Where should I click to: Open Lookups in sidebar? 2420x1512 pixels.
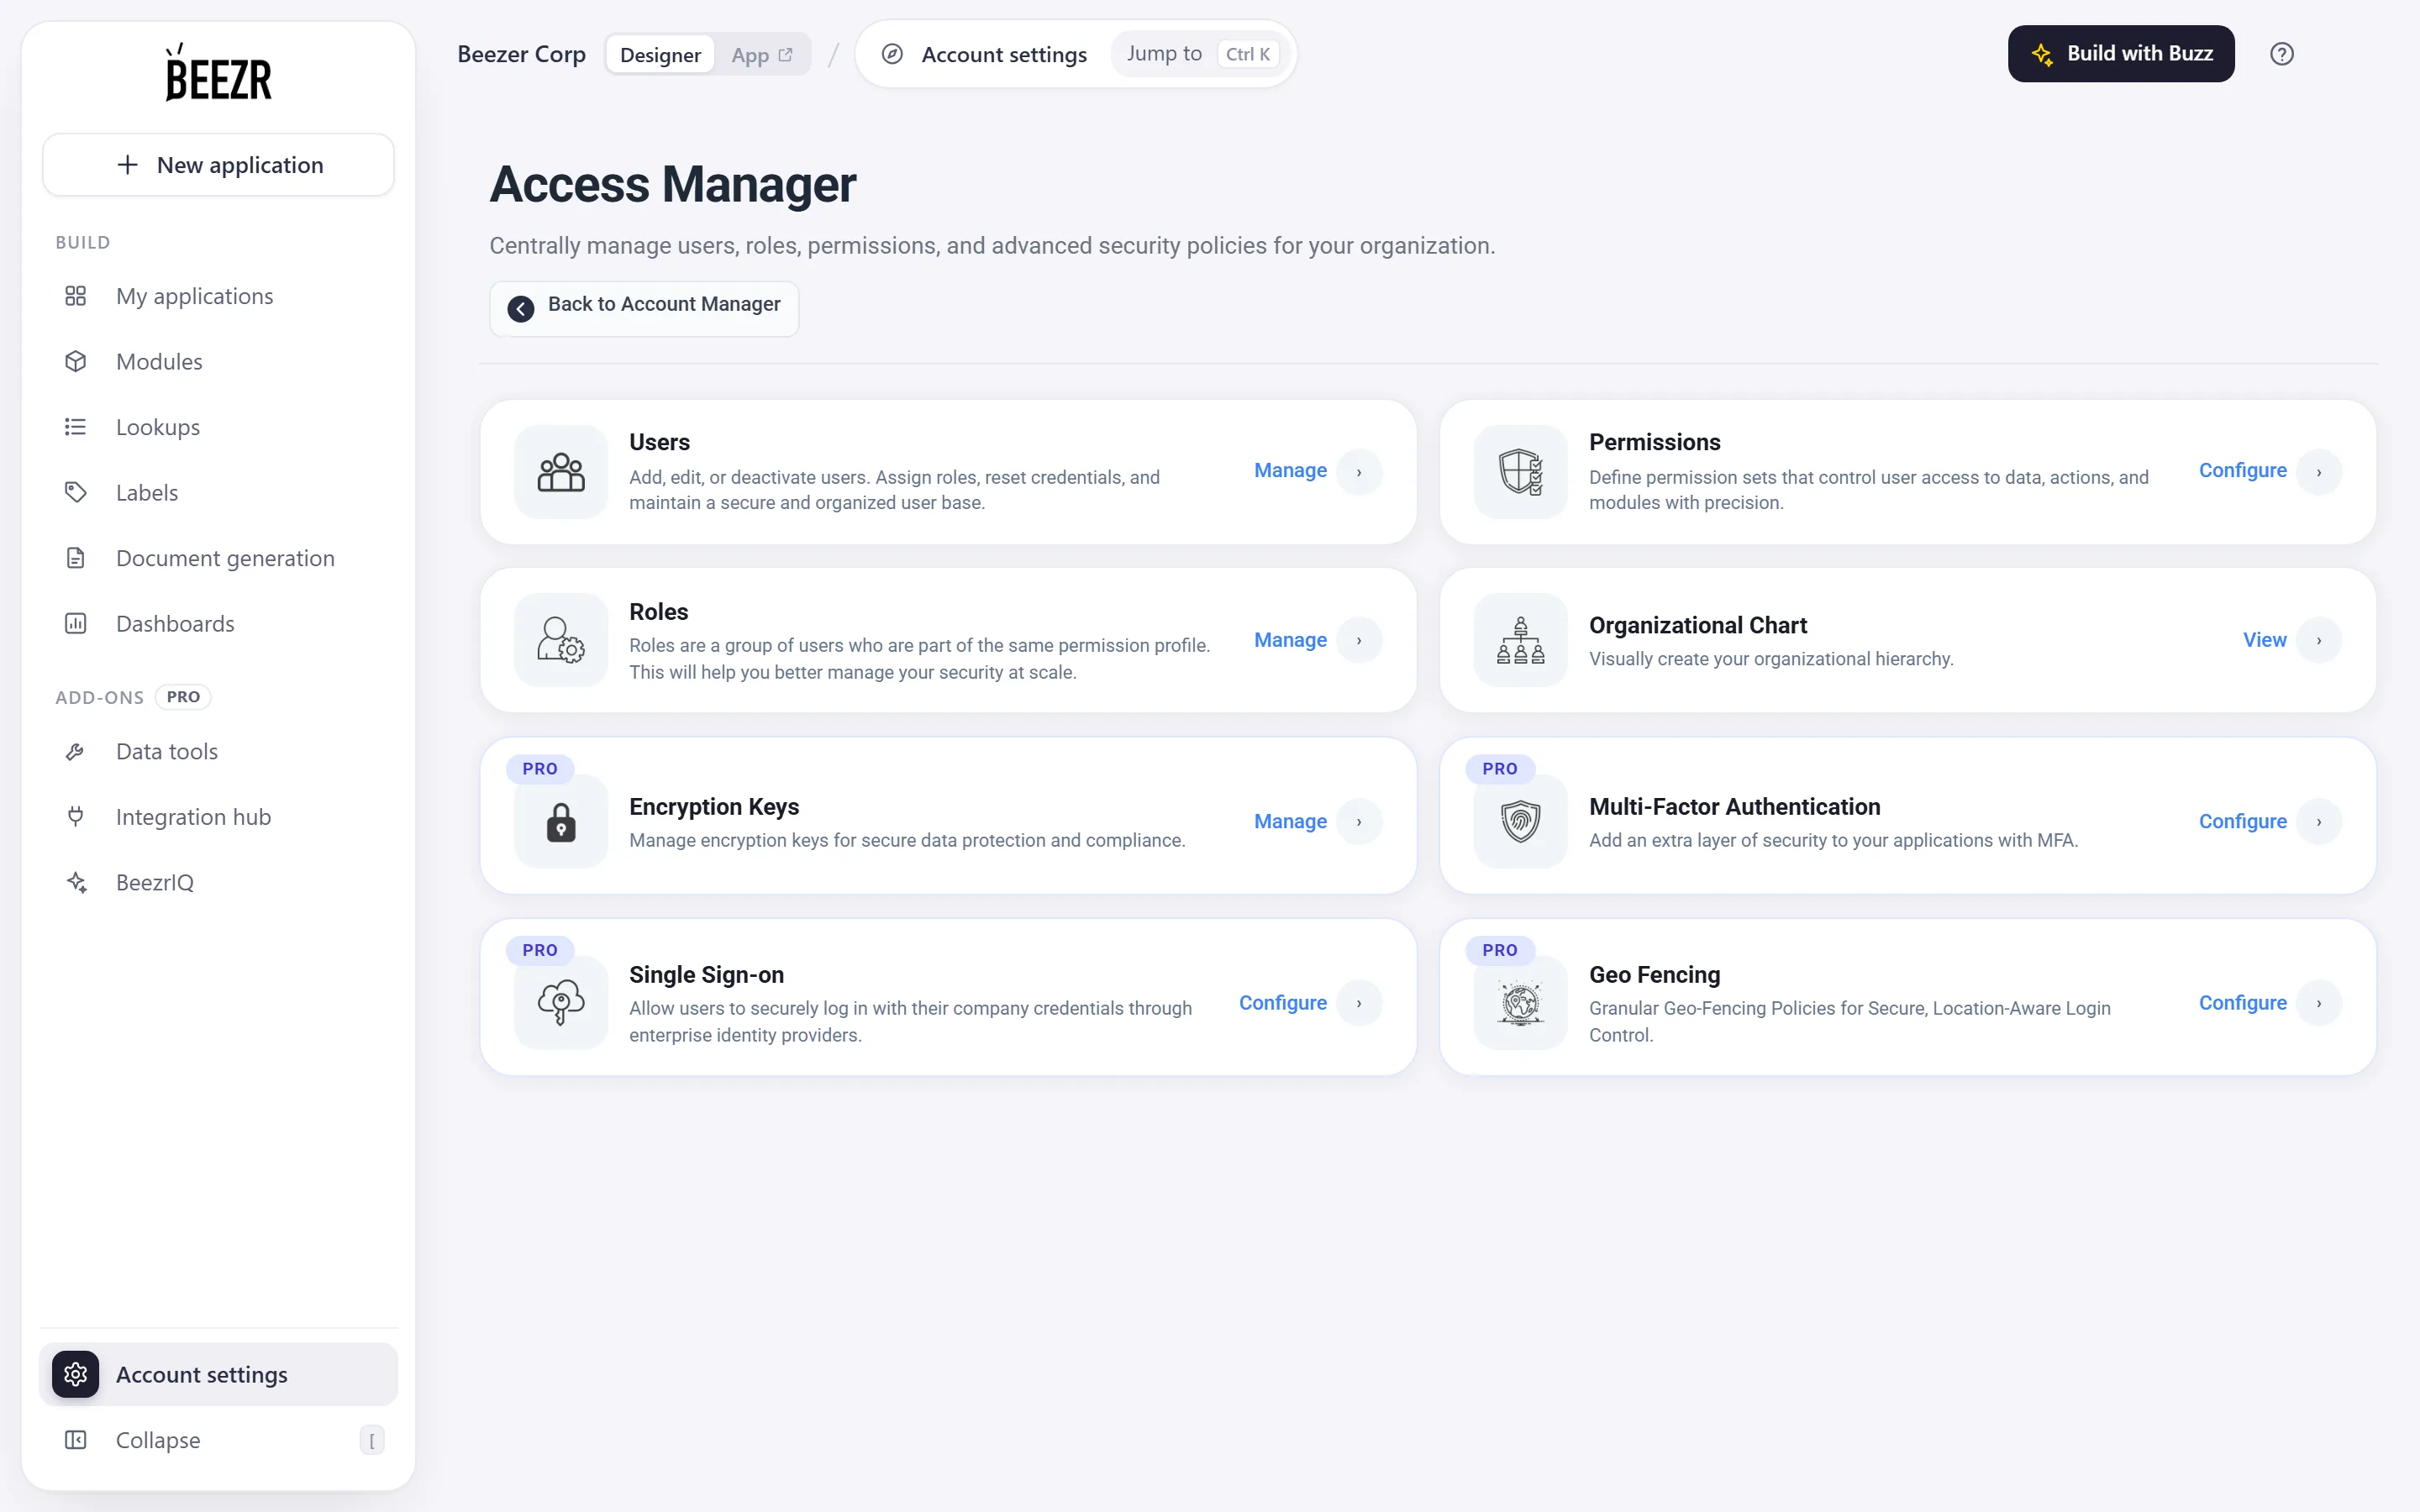(218, 427)
